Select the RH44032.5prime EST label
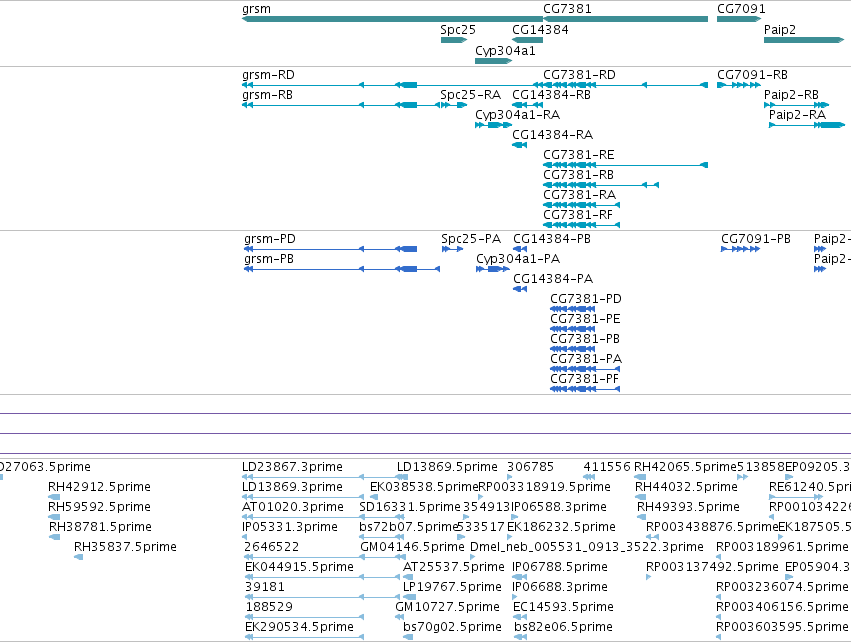Image resolution: width=851 pixels, height=642 pixels. click(x=686, y=487)
